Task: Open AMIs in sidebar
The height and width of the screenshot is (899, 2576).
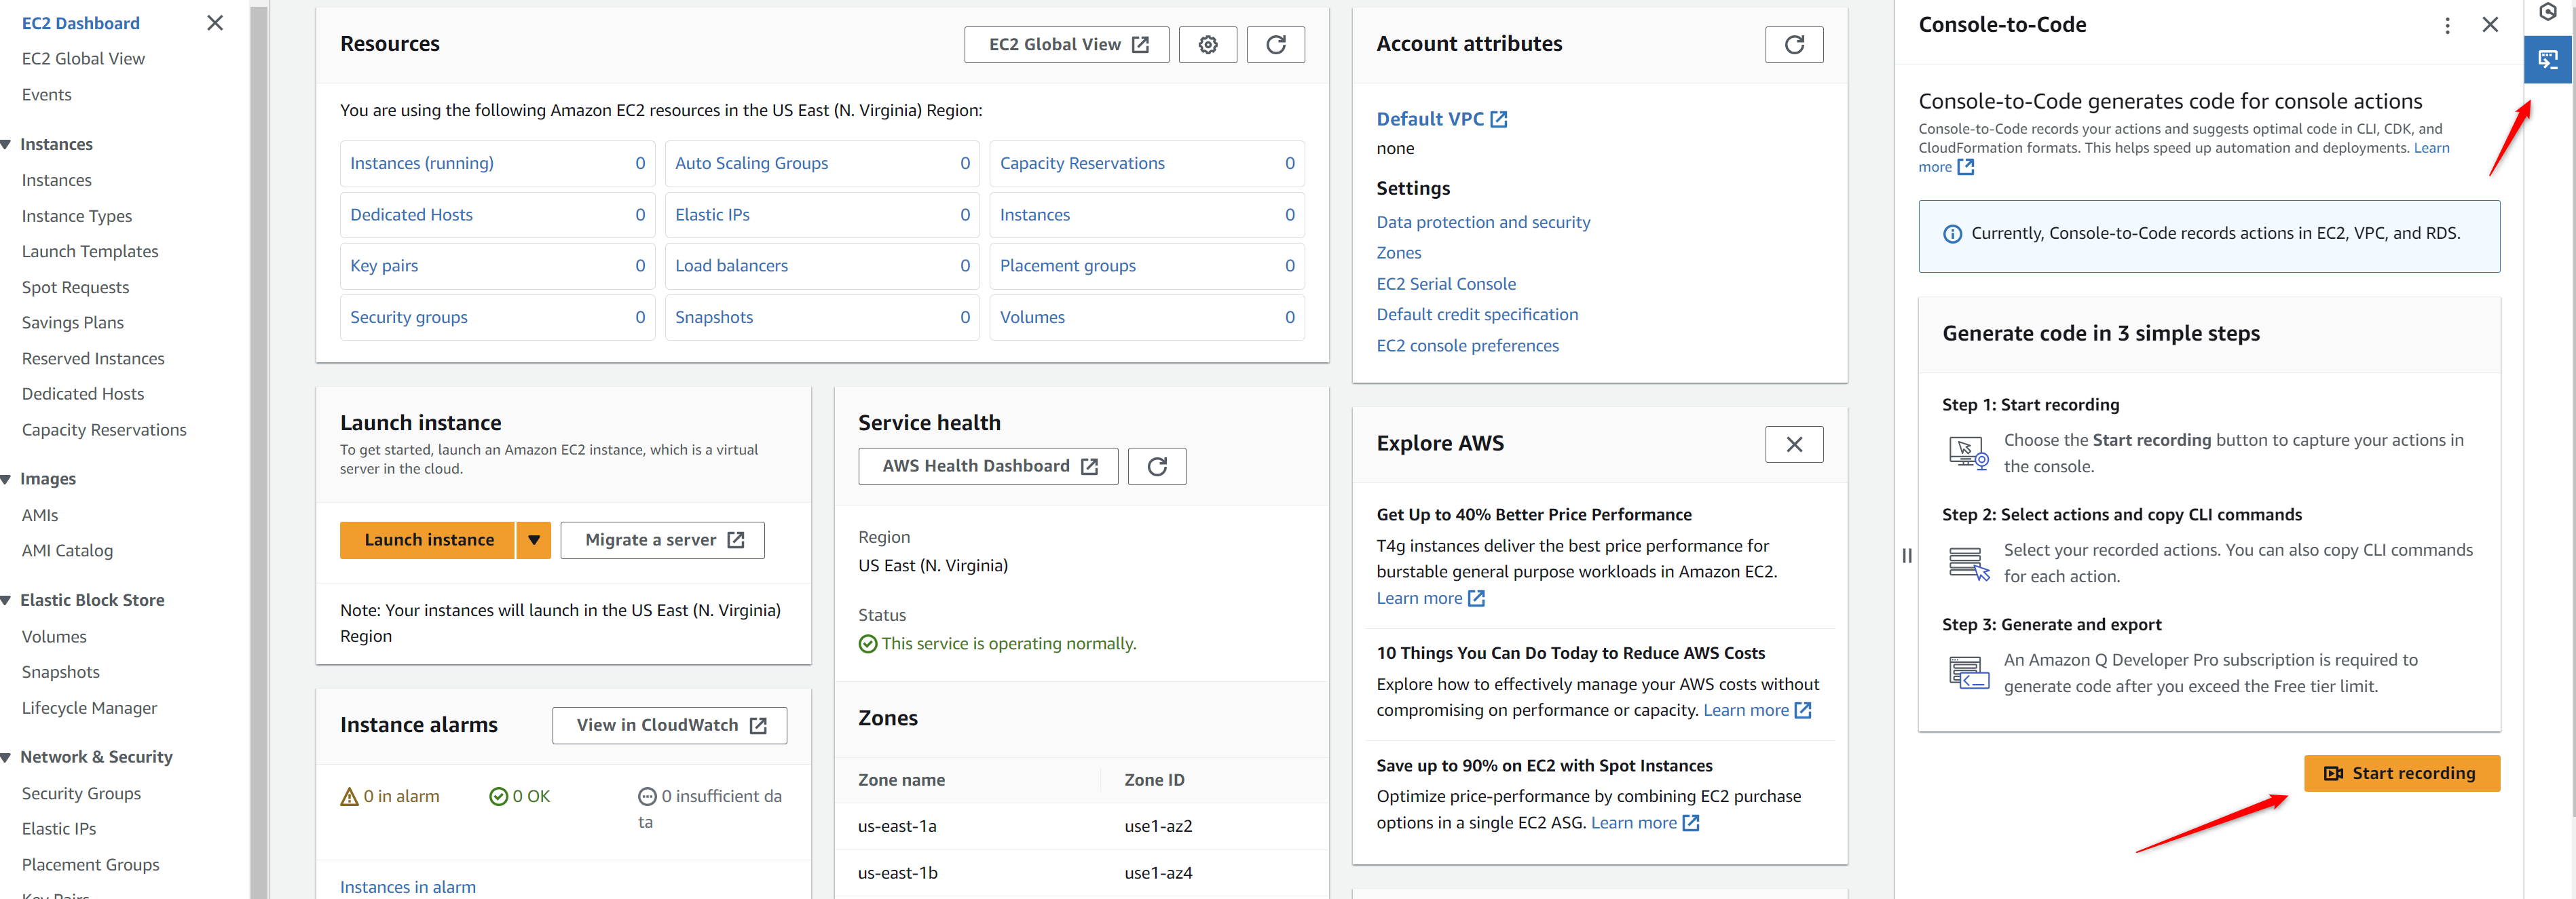Action: (x=40, y=515)
